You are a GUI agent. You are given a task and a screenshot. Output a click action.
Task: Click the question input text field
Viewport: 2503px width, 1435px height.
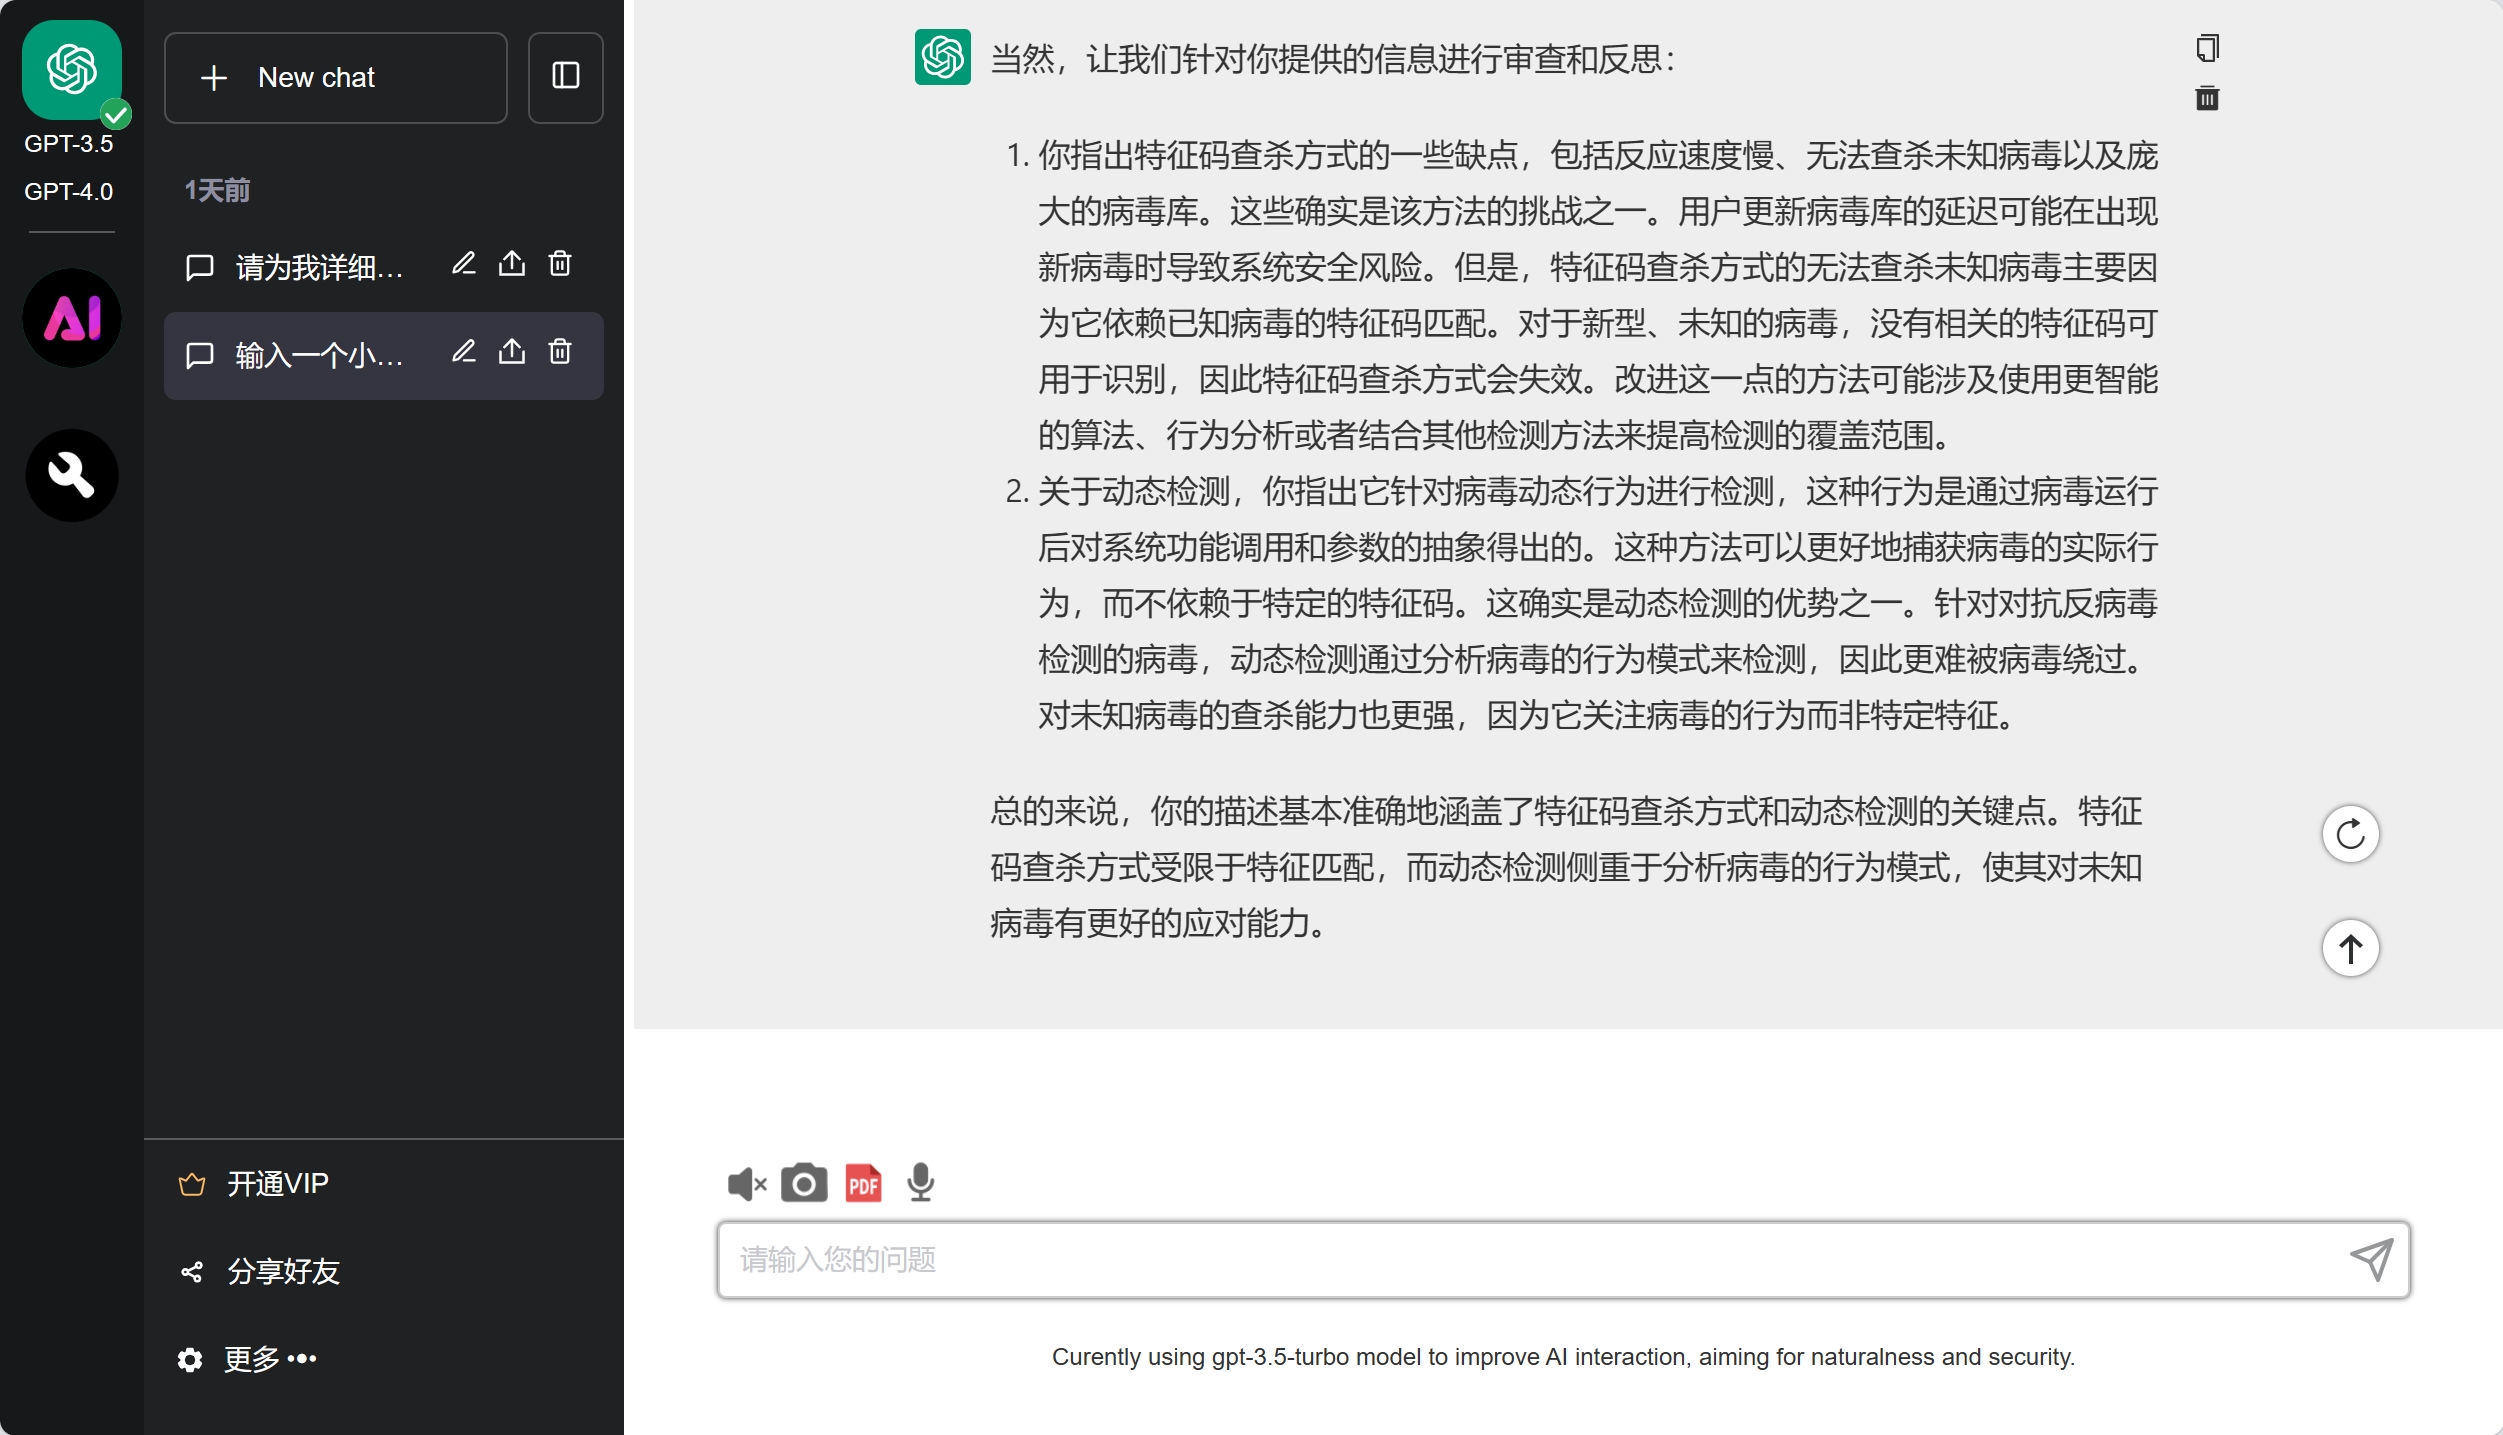(x=1530, y=1259)
